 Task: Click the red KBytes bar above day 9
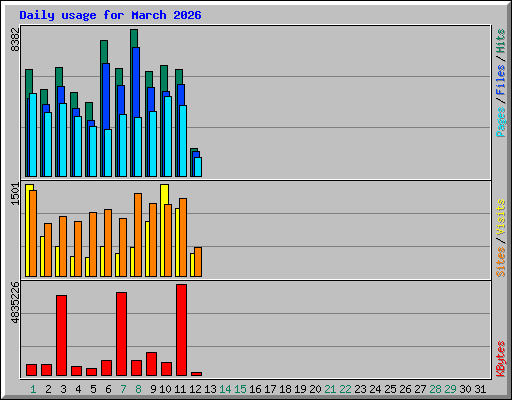point(152,364)
